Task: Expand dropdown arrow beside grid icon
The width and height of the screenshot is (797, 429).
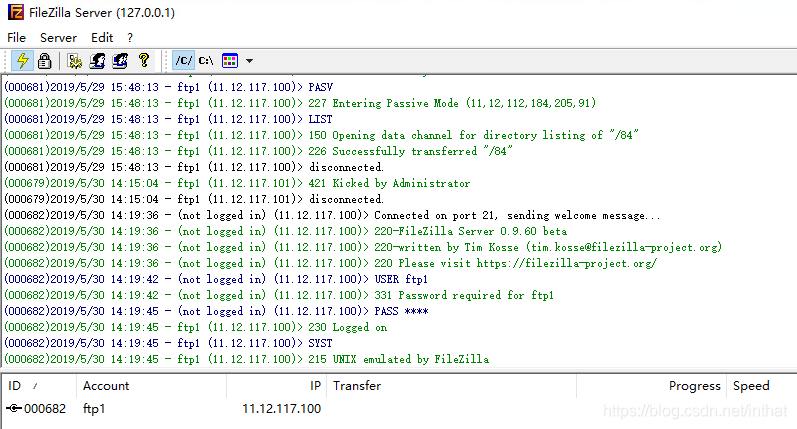Action: pyautogui.click(x=249, y=61)
